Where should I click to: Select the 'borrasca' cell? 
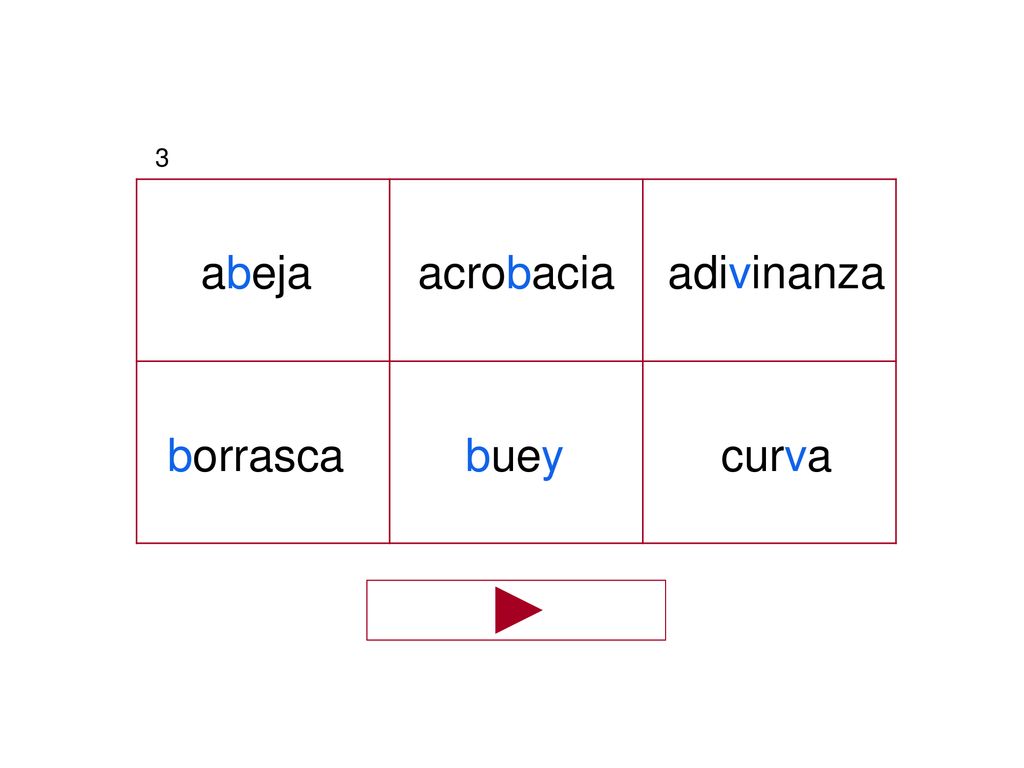[263, 452]
